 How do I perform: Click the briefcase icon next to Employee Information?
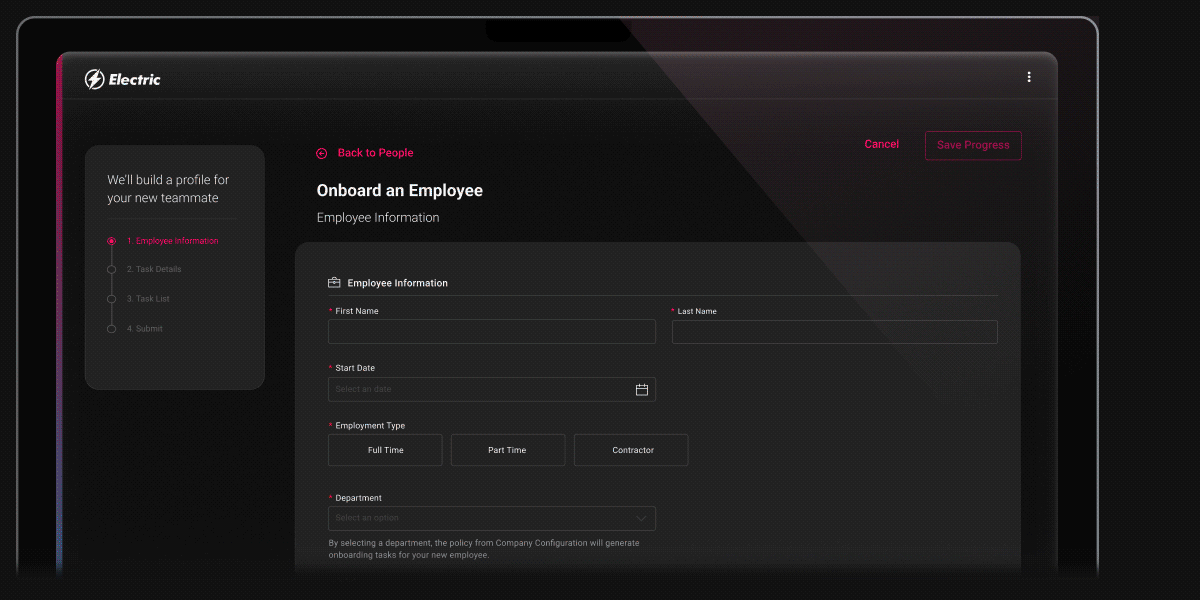335,283
